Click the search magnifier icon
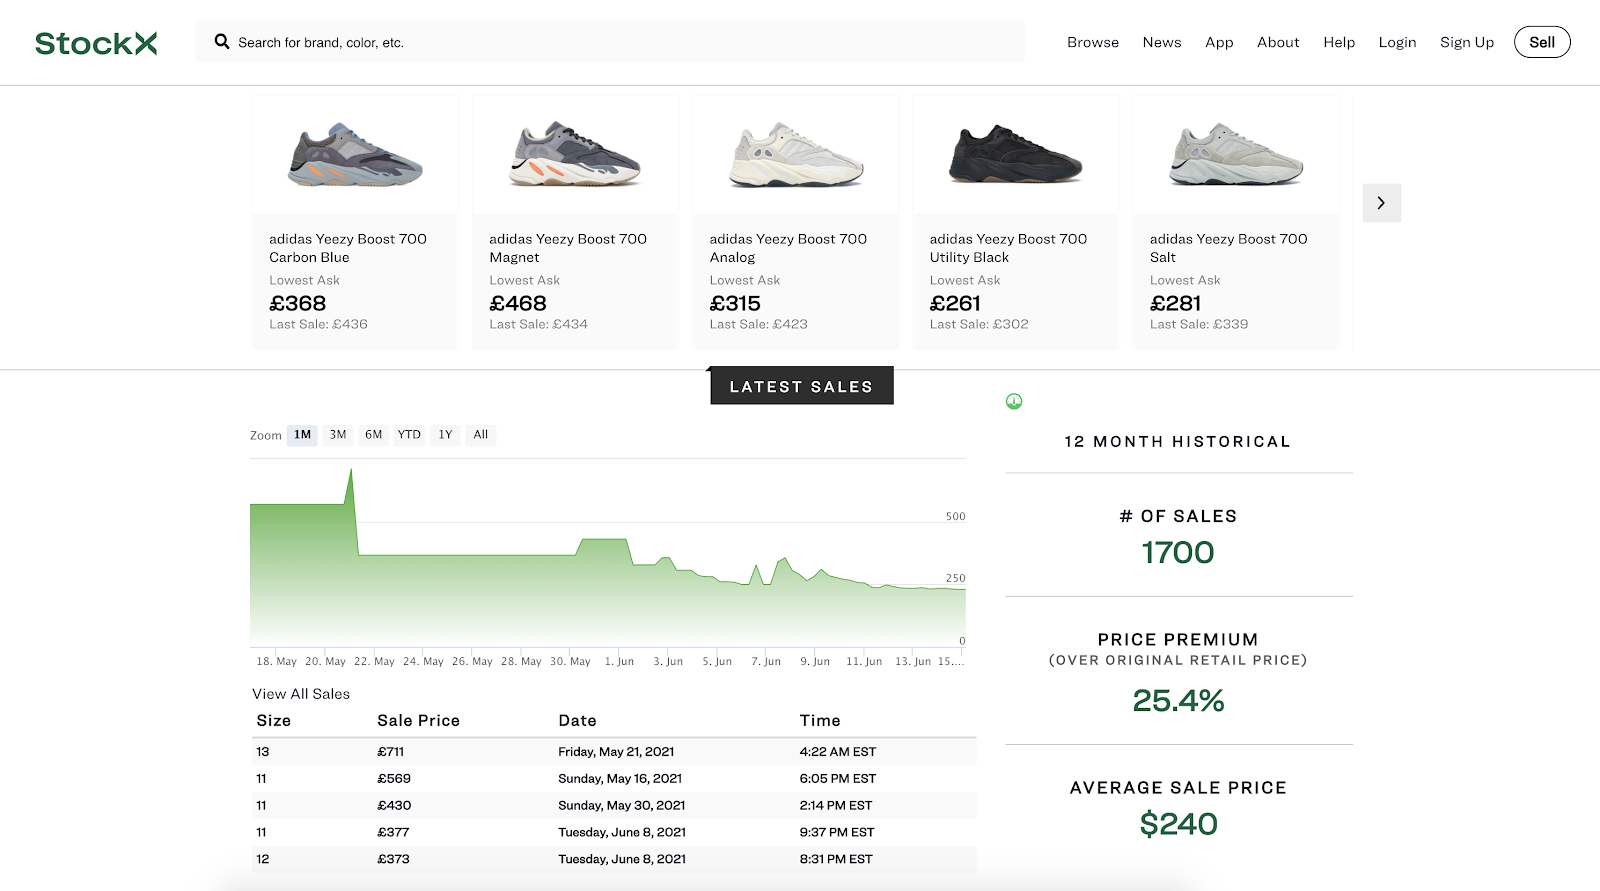The width and height of the screenshot is (1600, 891). (222, 42)
